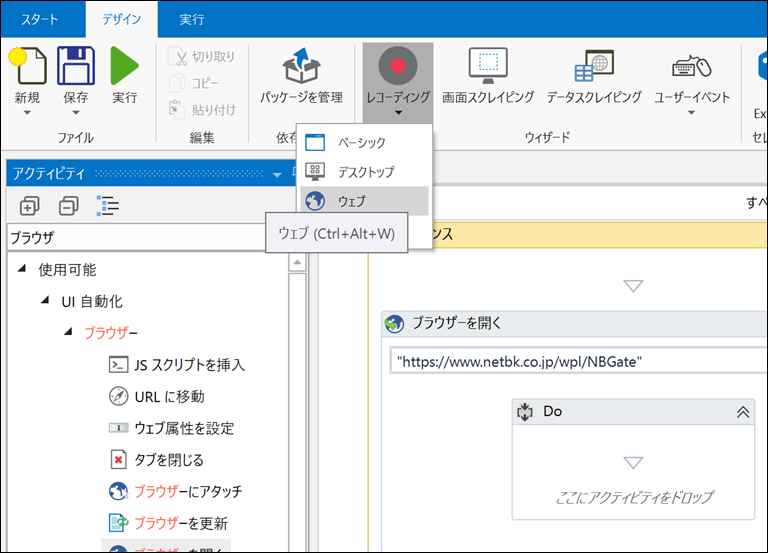Viewport: 768px width, 553px height.
Task: Click the Copy (コピー) item
Action: coord(194,83)
